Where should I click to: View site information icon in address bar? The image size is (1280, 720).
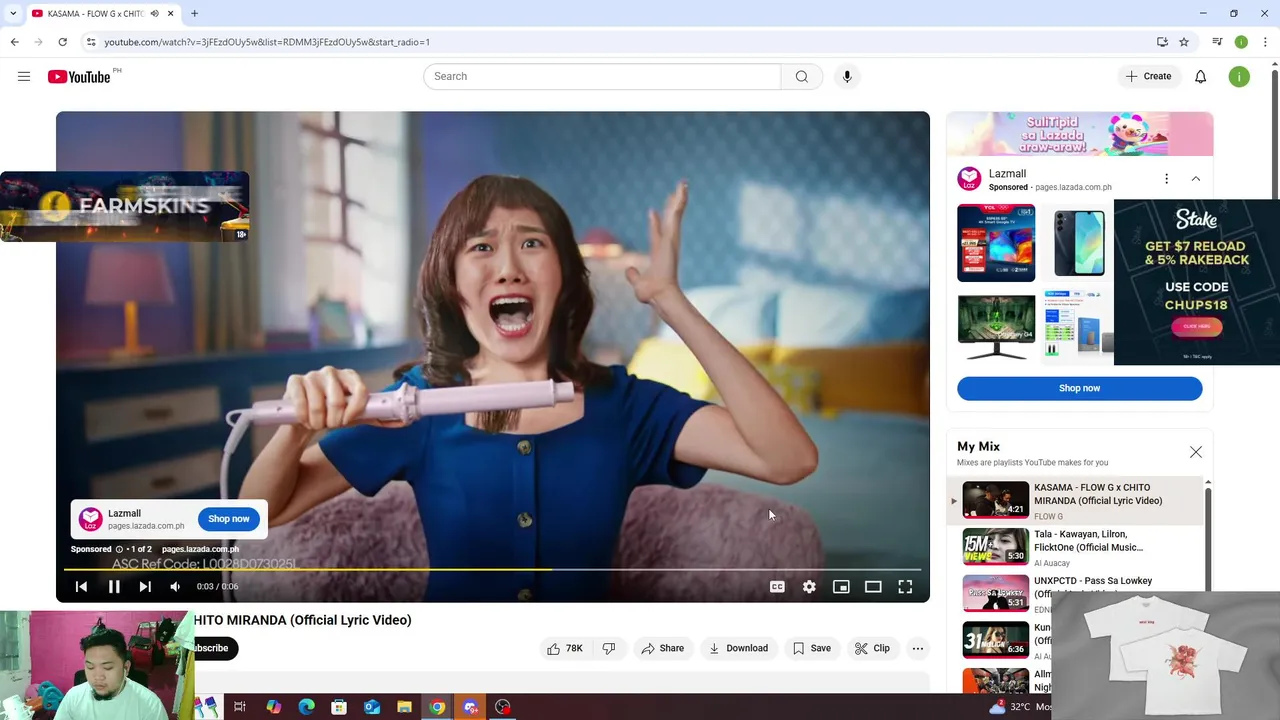click(91, 42)
